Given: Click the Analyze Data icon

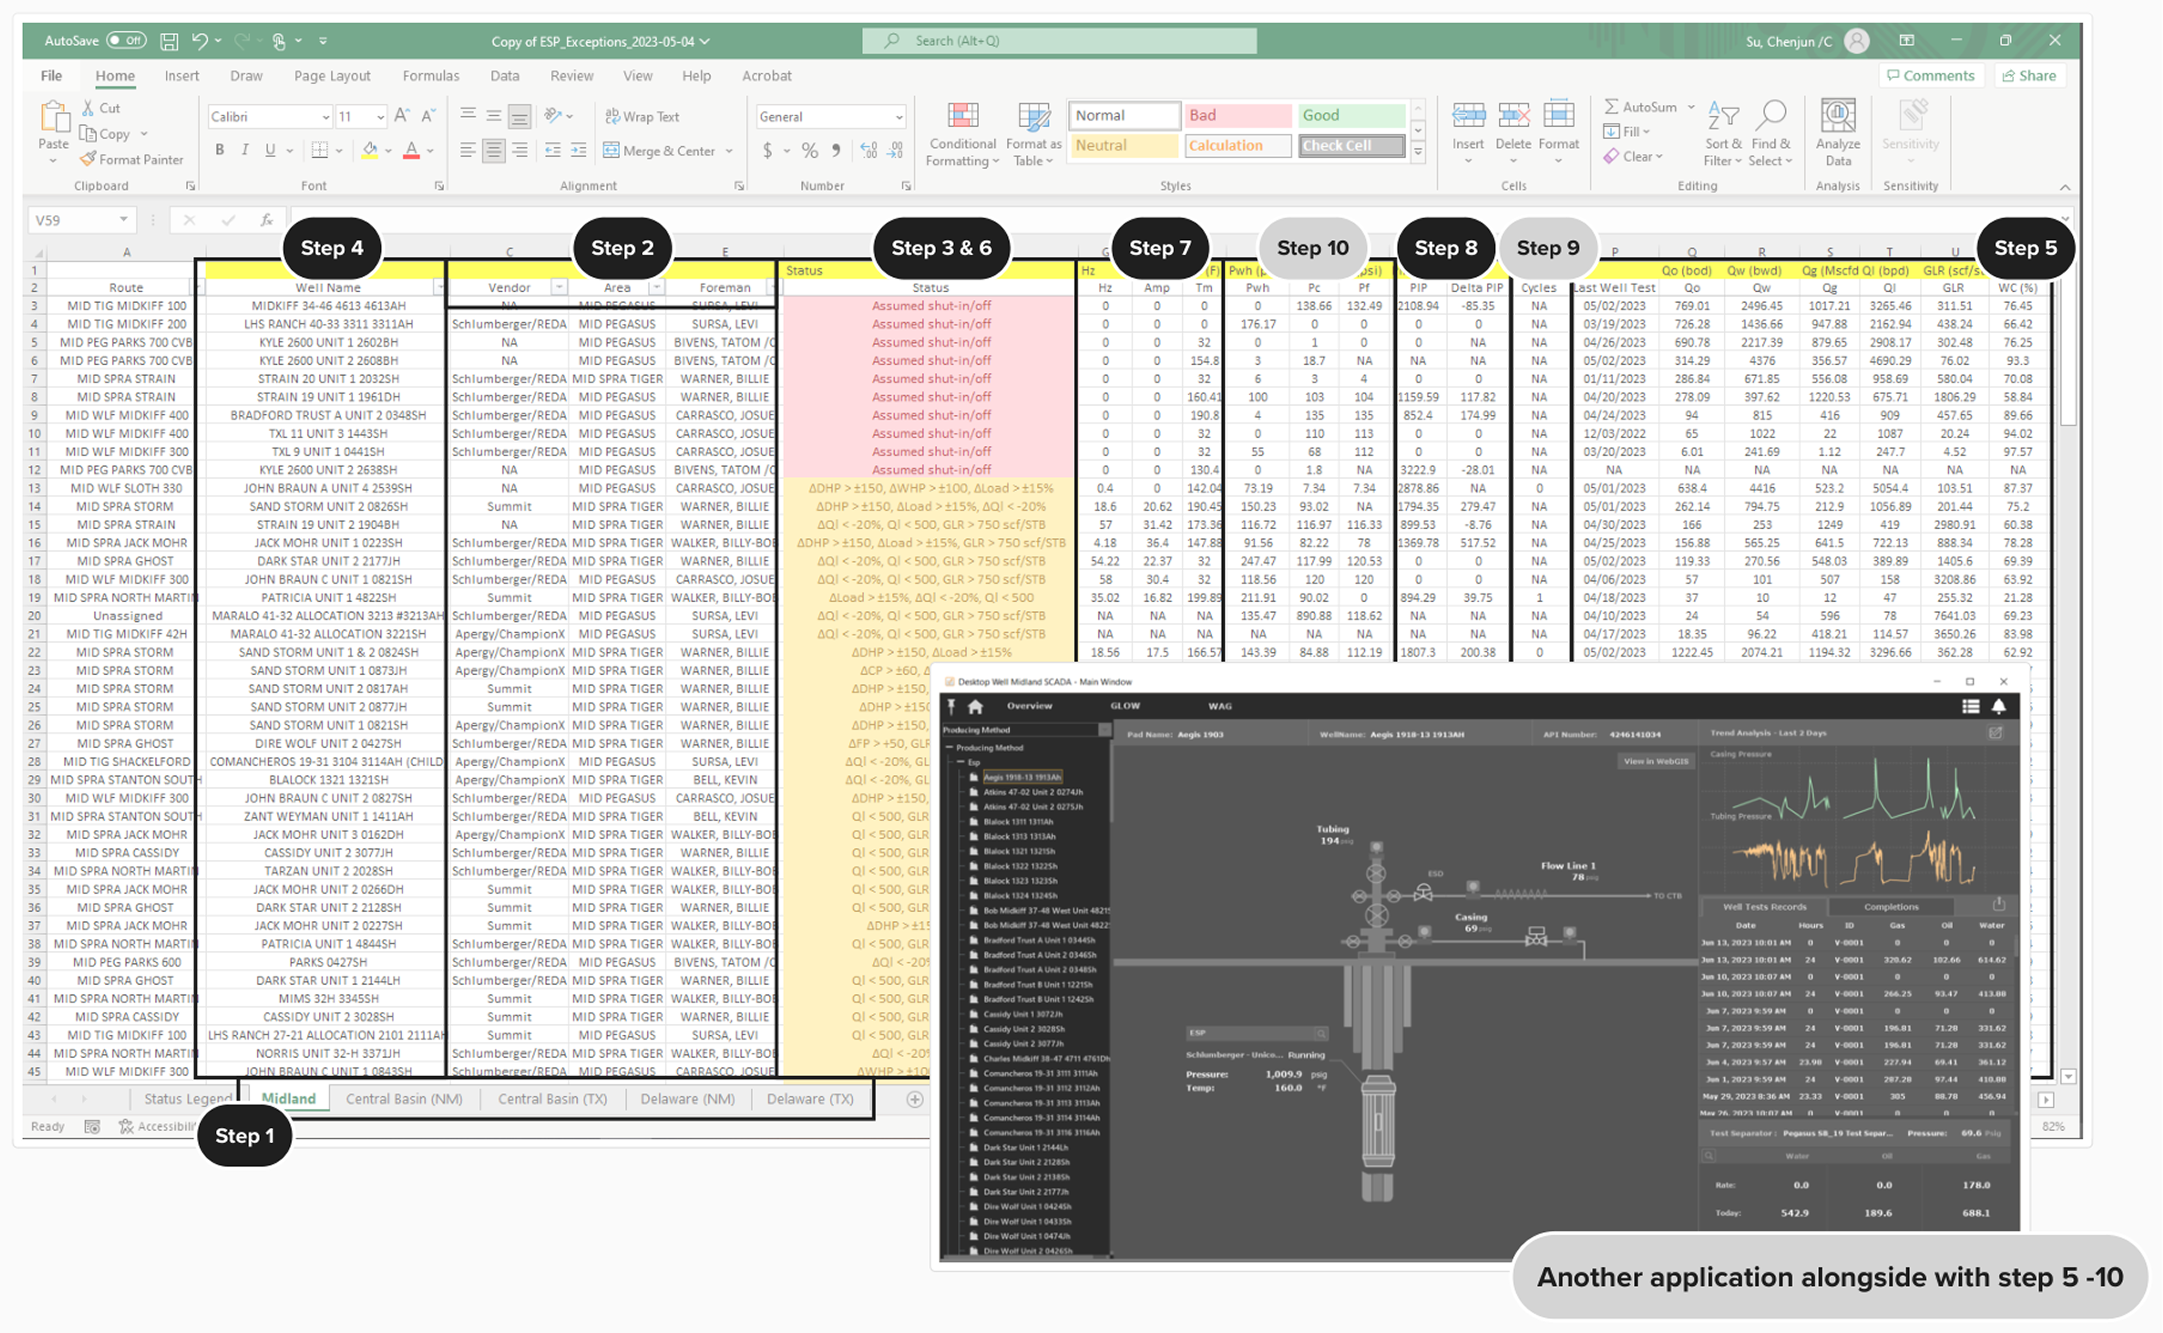Looking at the screenshot, I should click(x=1837, y=116).
